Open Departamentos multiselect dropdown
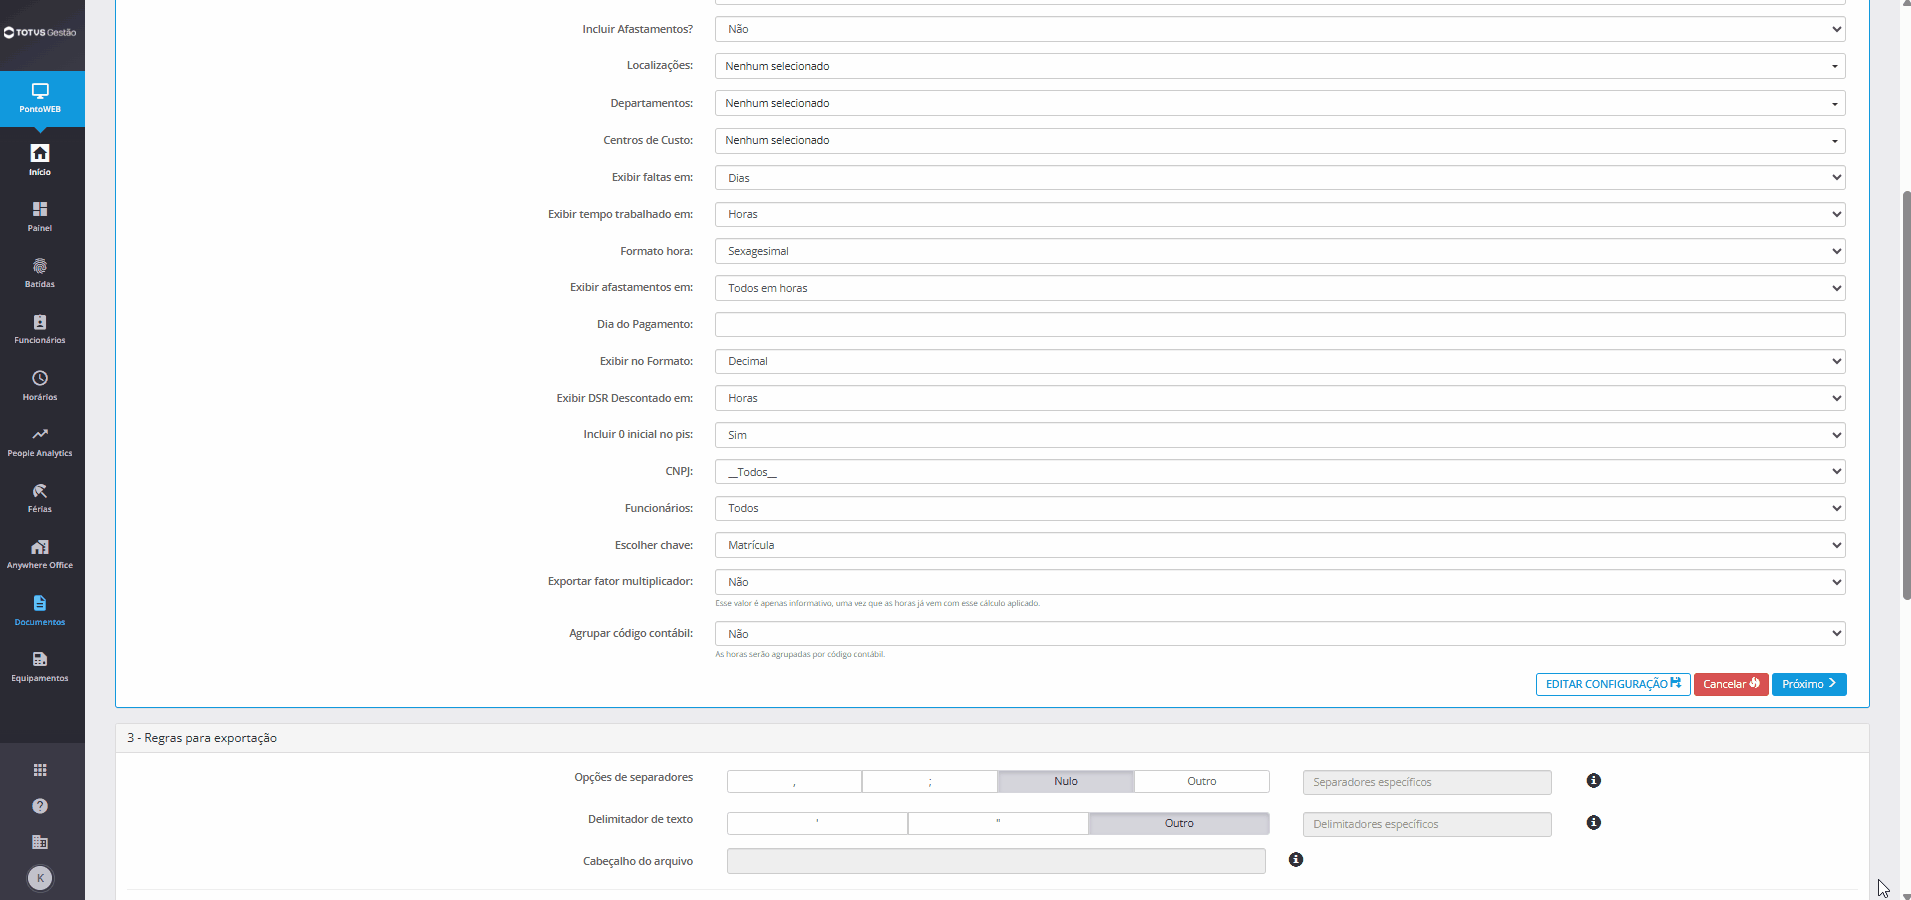Image resolution: width=1911 pixels, height=900 pixels. [1280, 103]
